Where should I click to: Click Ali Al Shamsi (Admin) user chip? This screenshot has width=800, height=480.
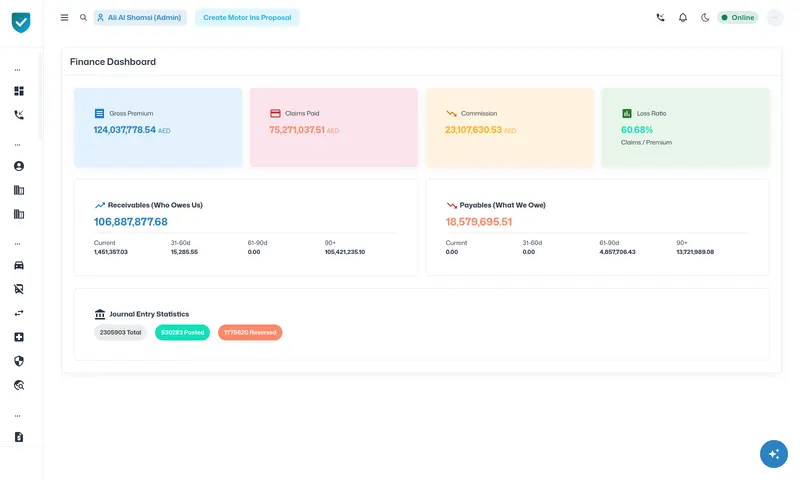pos(140,17)
